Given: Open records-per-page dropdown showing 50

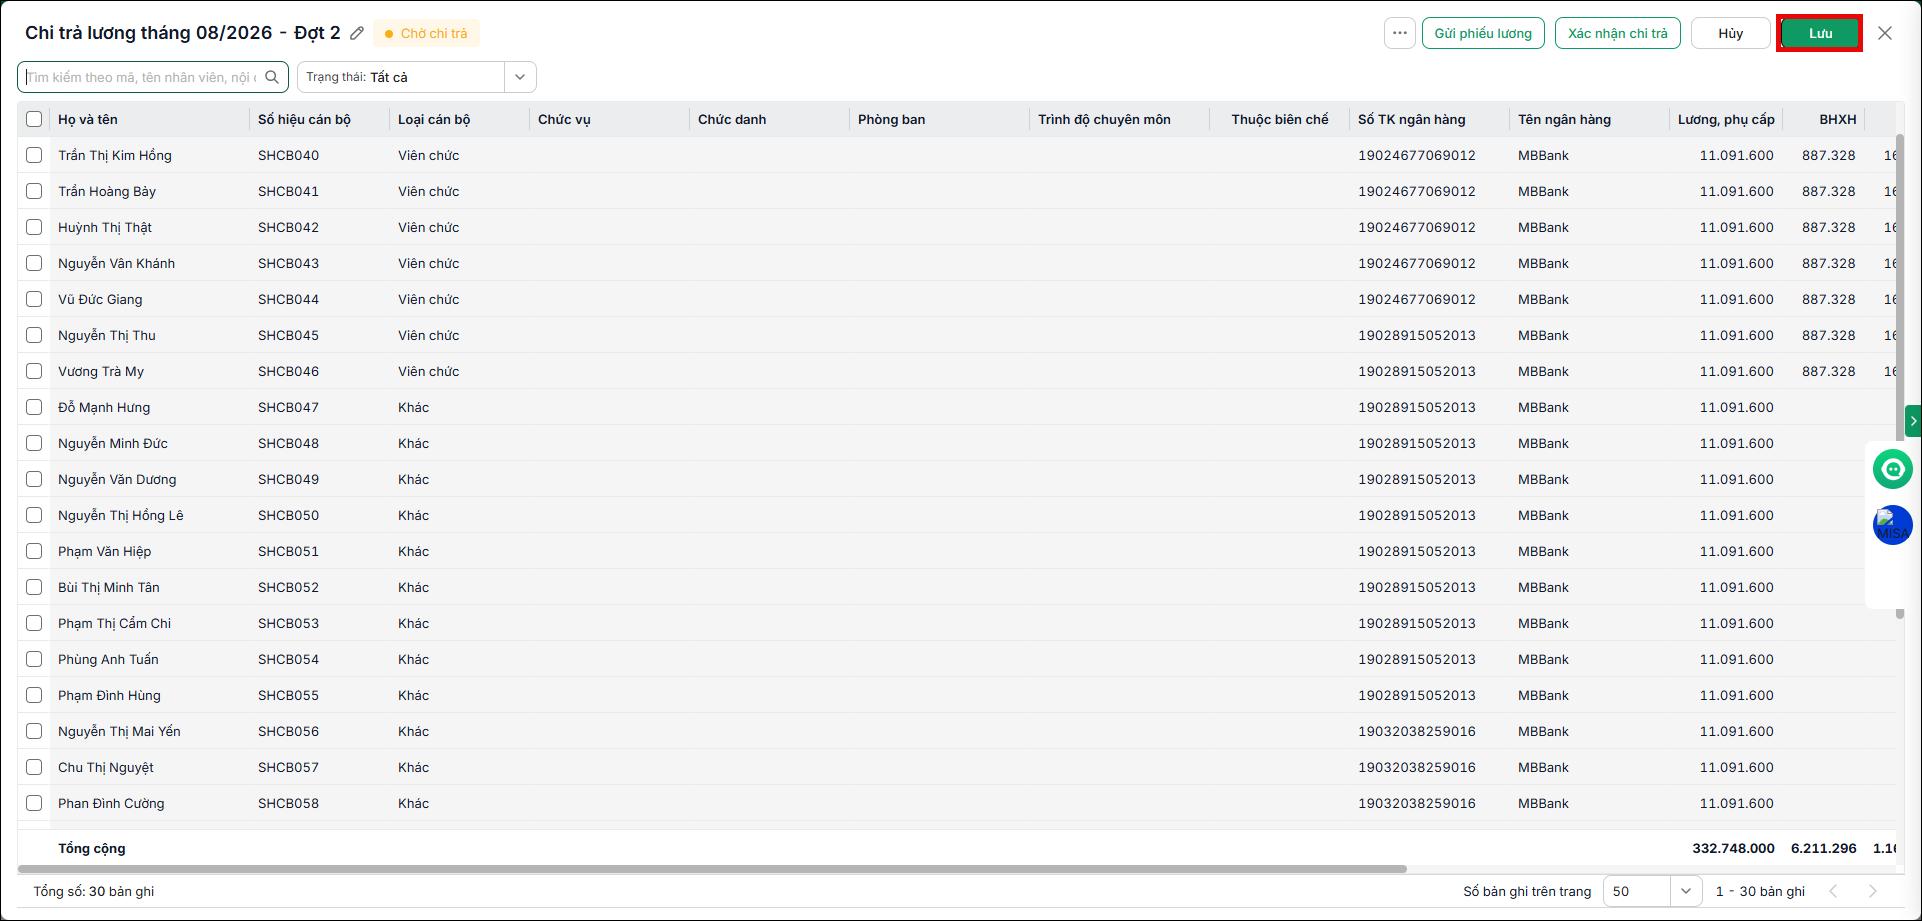Looking at the screenshot, I should click(x=1652, y=891).
